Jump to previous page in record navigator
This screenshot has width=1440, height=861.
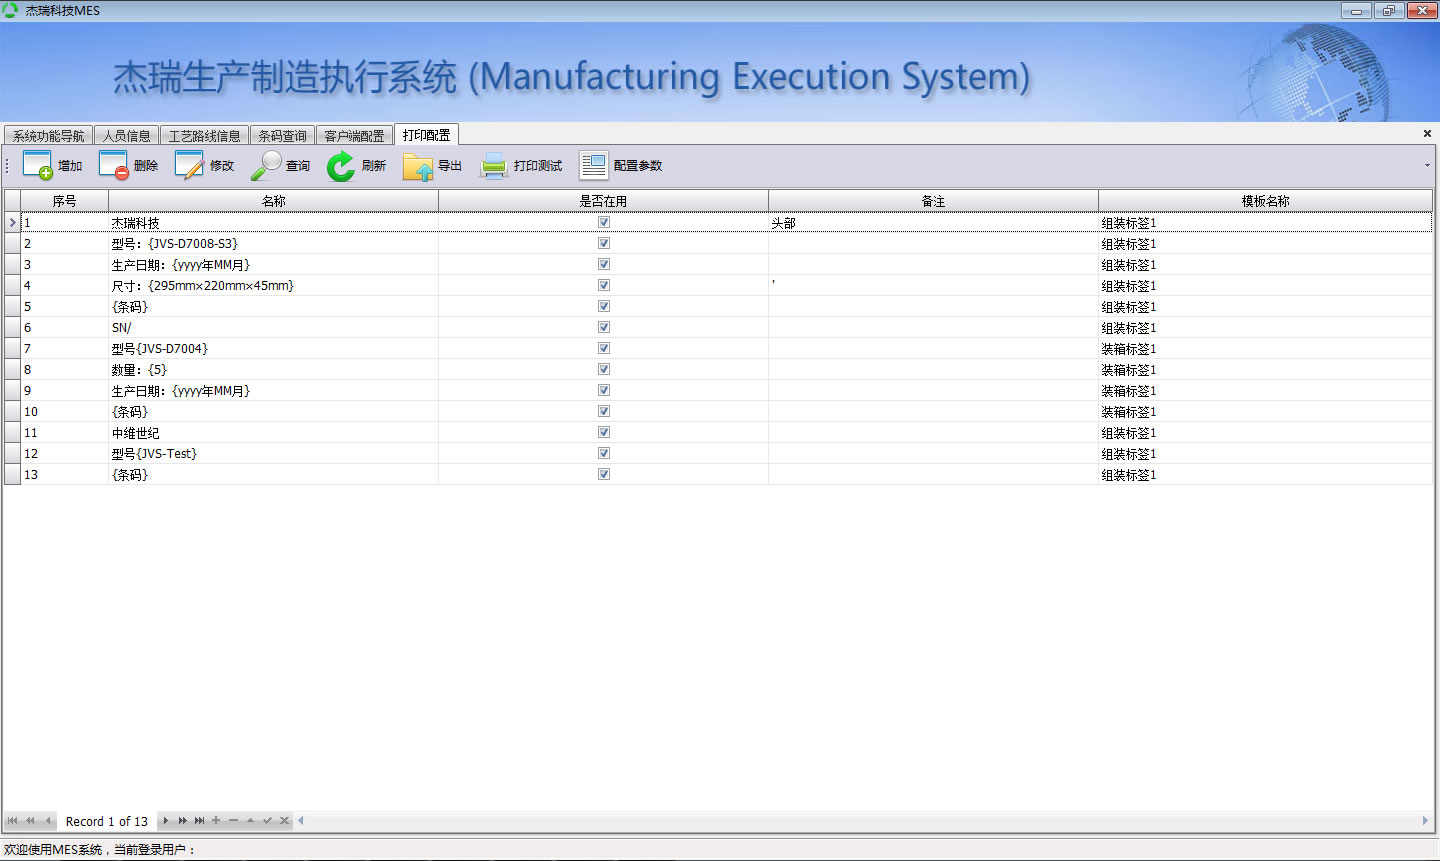30,821
